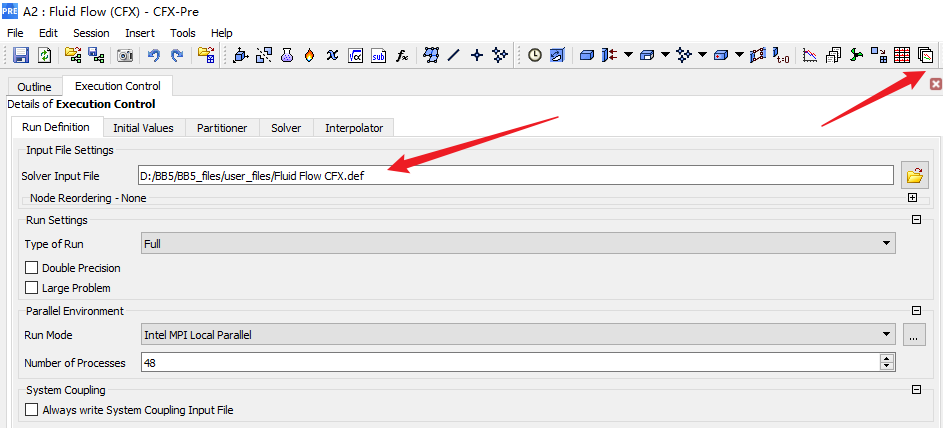Open the Insert menu
Viewport: 943px width, 428px height.
140,33
